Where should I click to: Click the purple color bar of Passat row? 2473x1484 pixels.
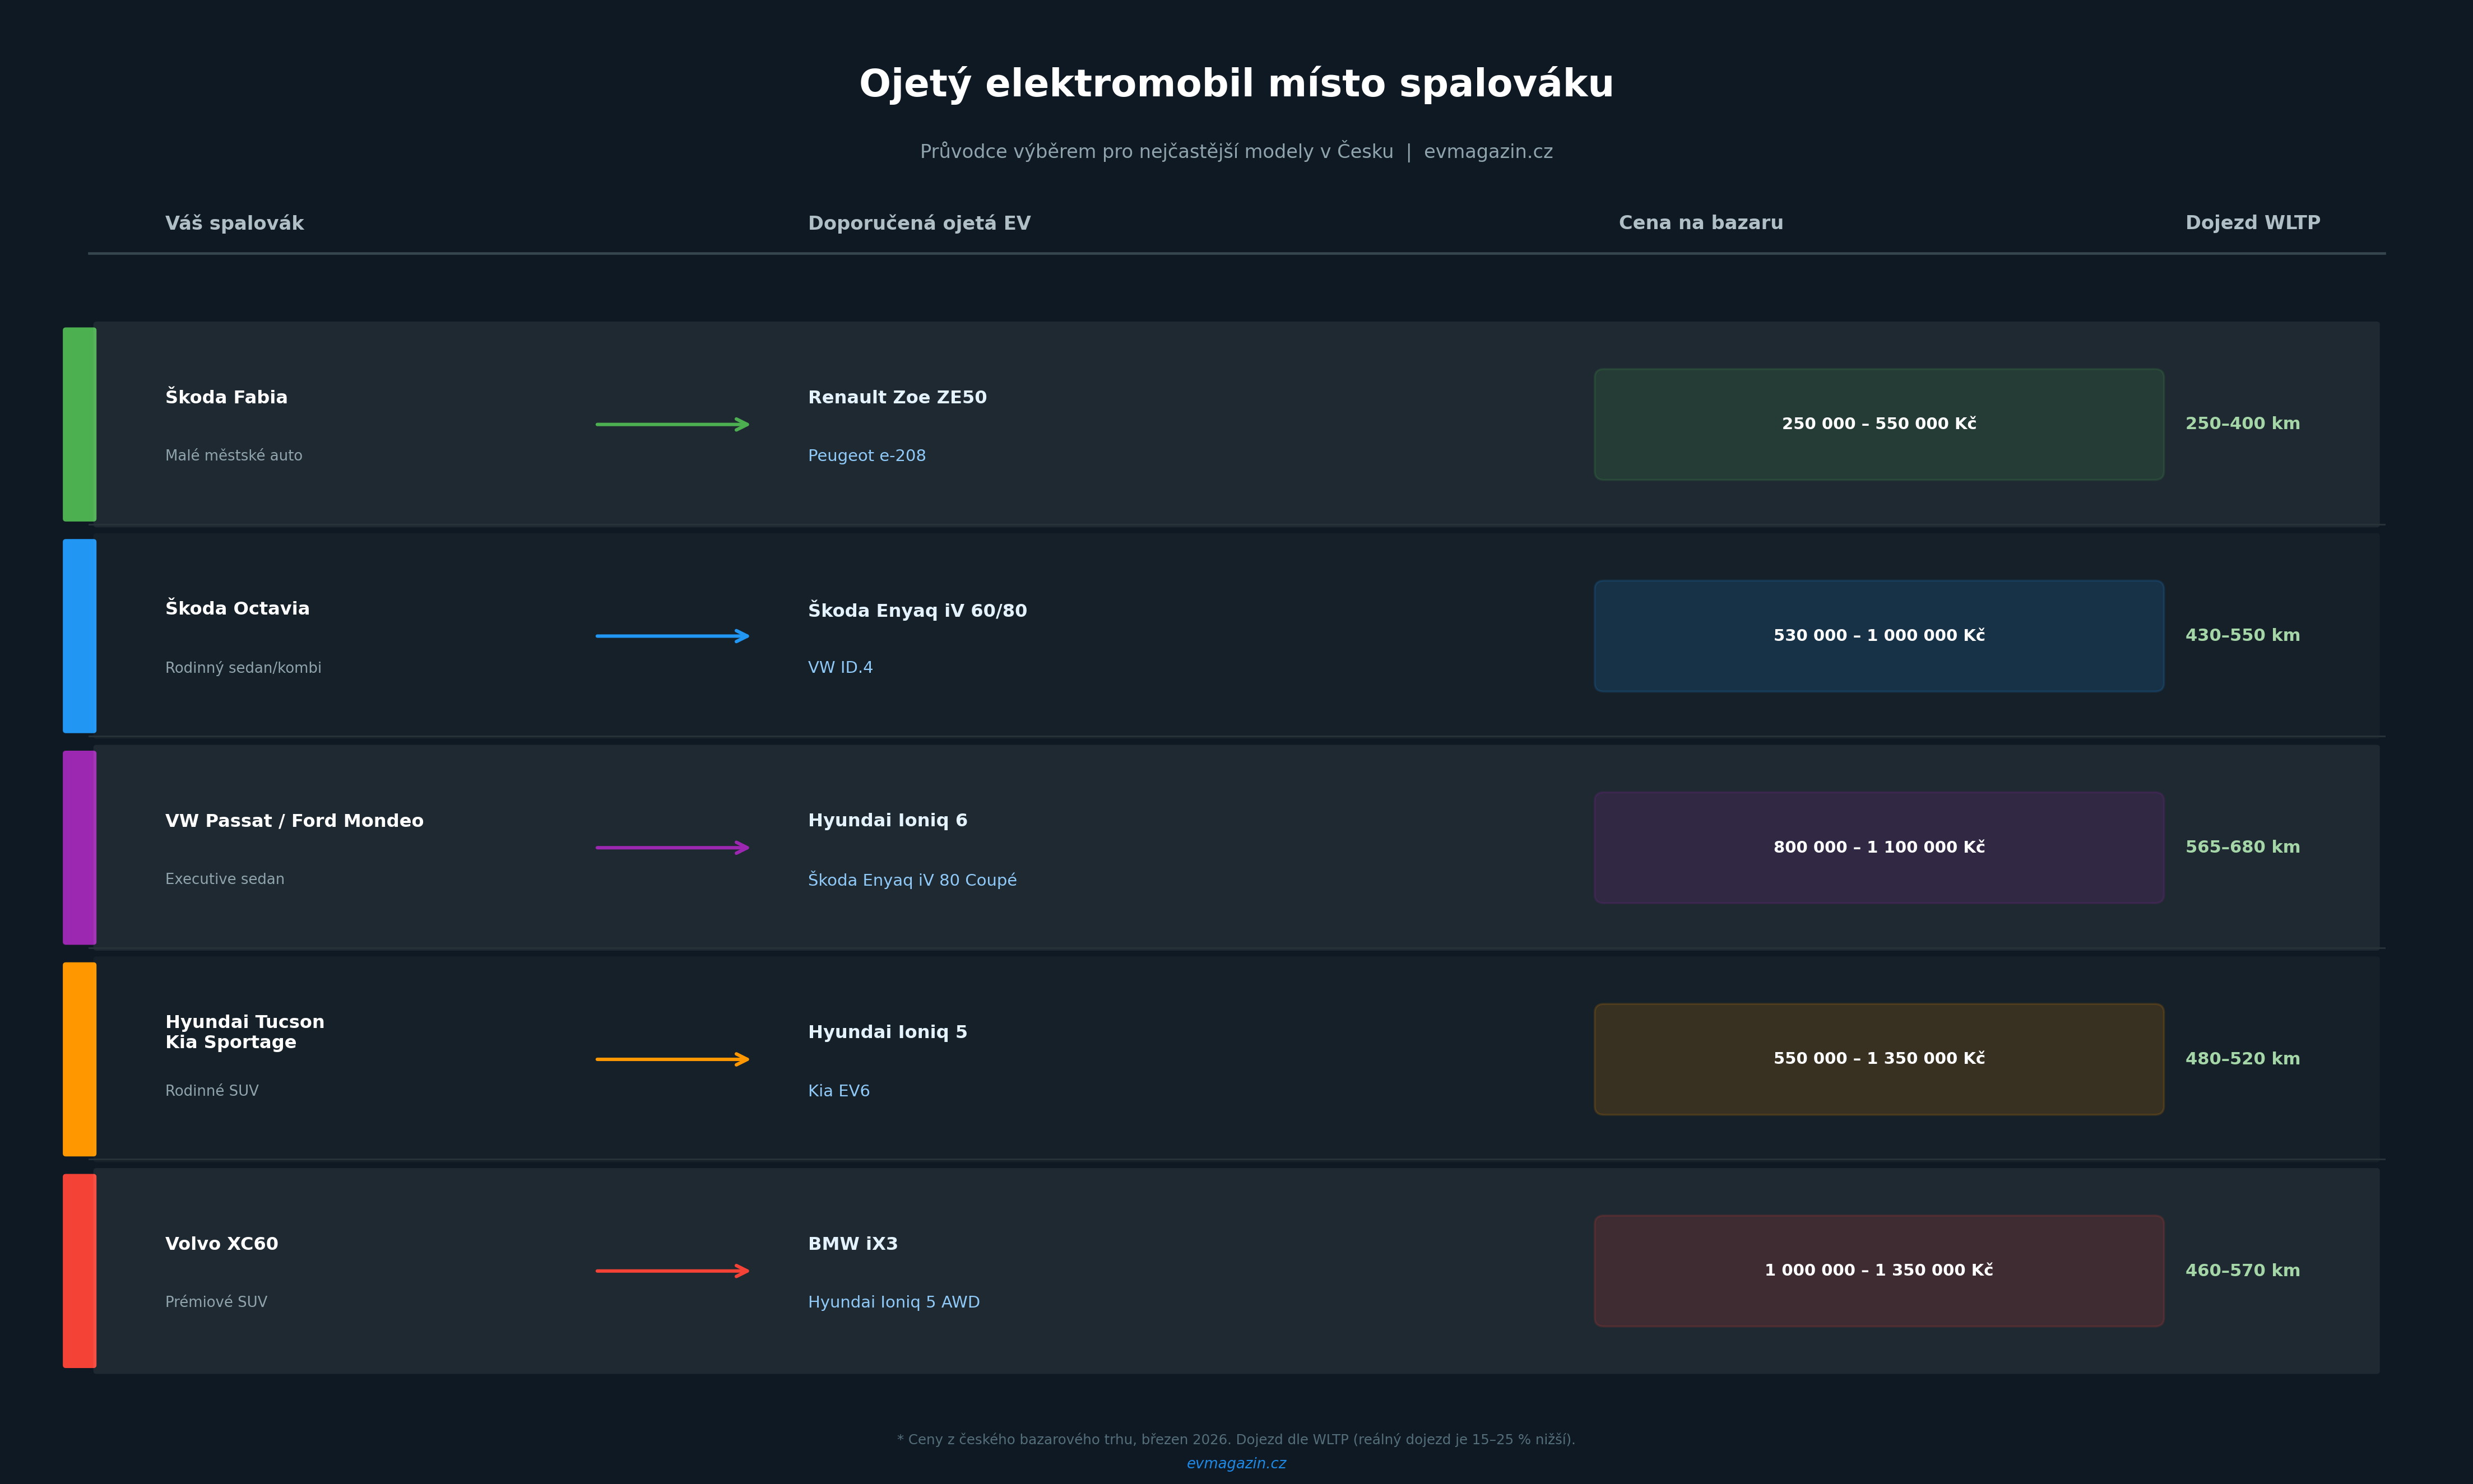click(x=80, y=848)
